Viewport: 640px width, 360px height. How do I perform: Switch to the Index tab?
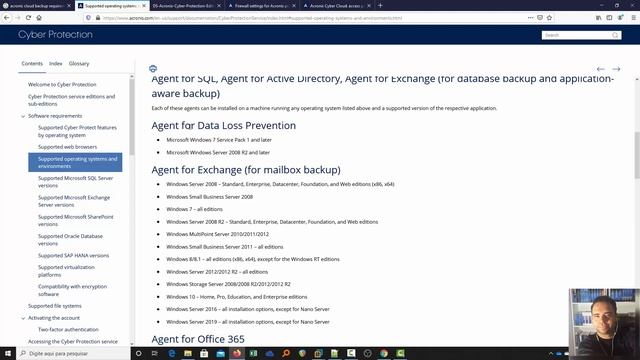pos(56,64)
